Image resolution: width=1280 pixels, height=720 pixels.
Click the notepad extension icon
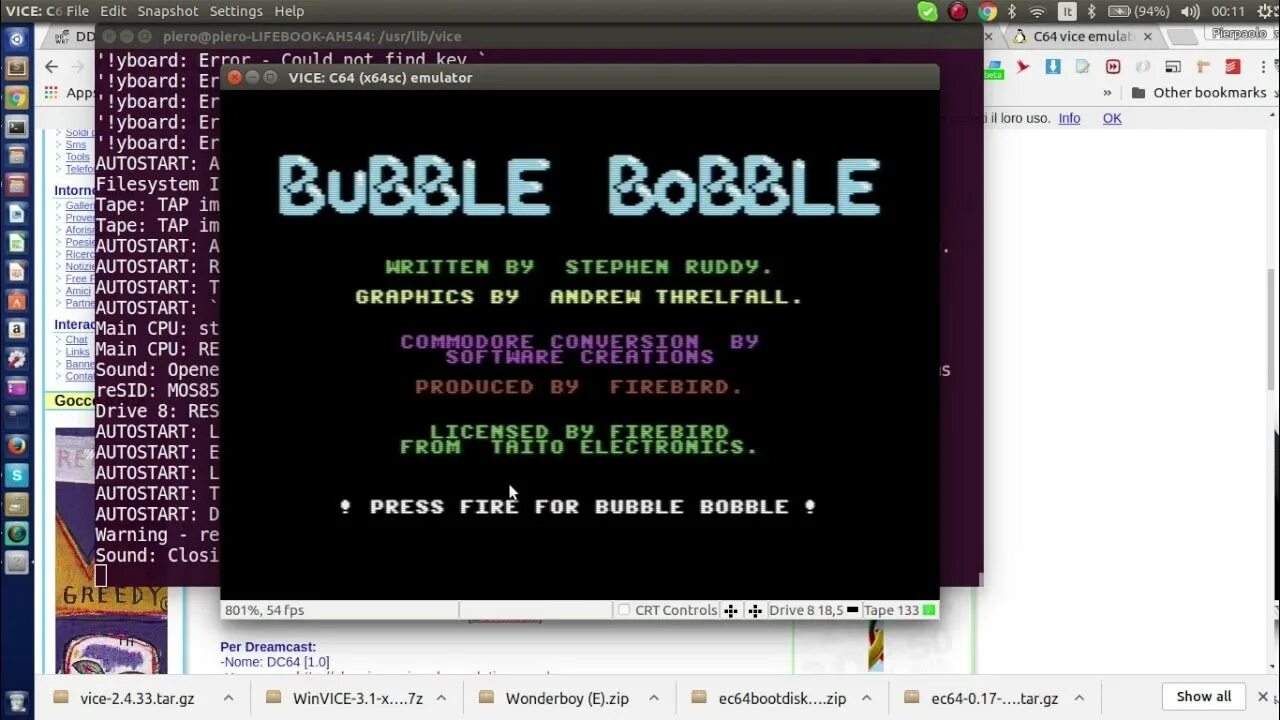click(x=1083, y=67)
